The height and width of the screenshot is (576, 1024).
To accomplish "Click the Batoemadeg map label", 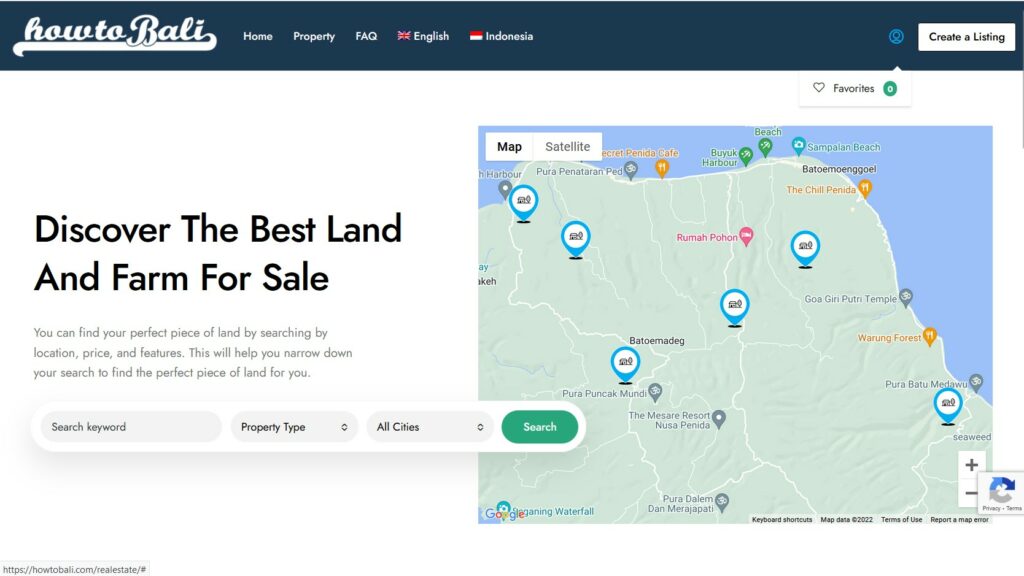I will (656, 341).
